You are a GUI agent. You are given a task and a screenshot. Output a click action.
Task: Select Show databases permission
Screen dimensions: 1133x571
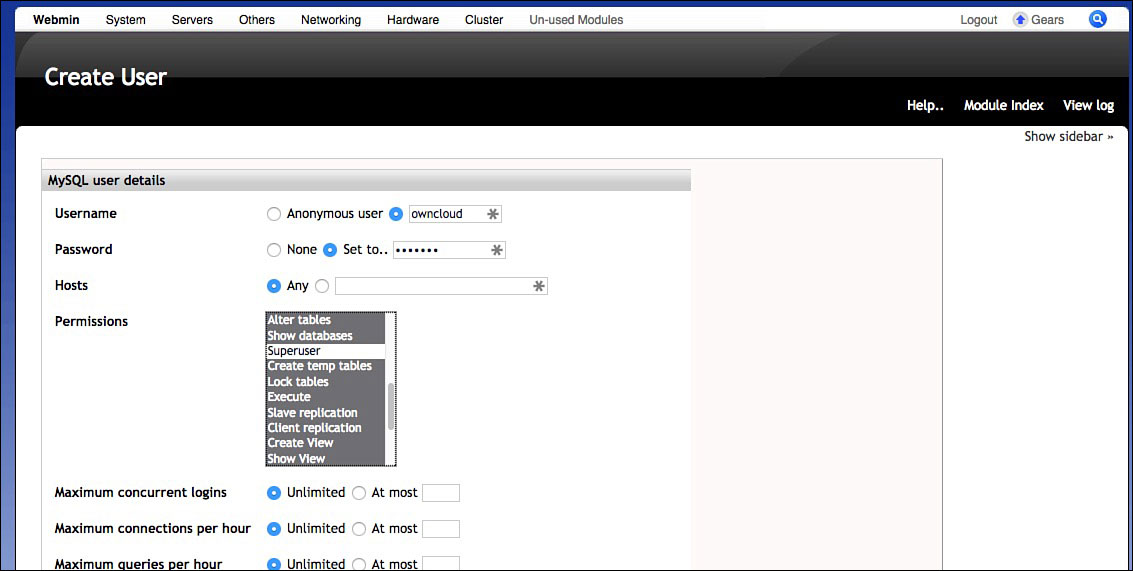[325, 336]
